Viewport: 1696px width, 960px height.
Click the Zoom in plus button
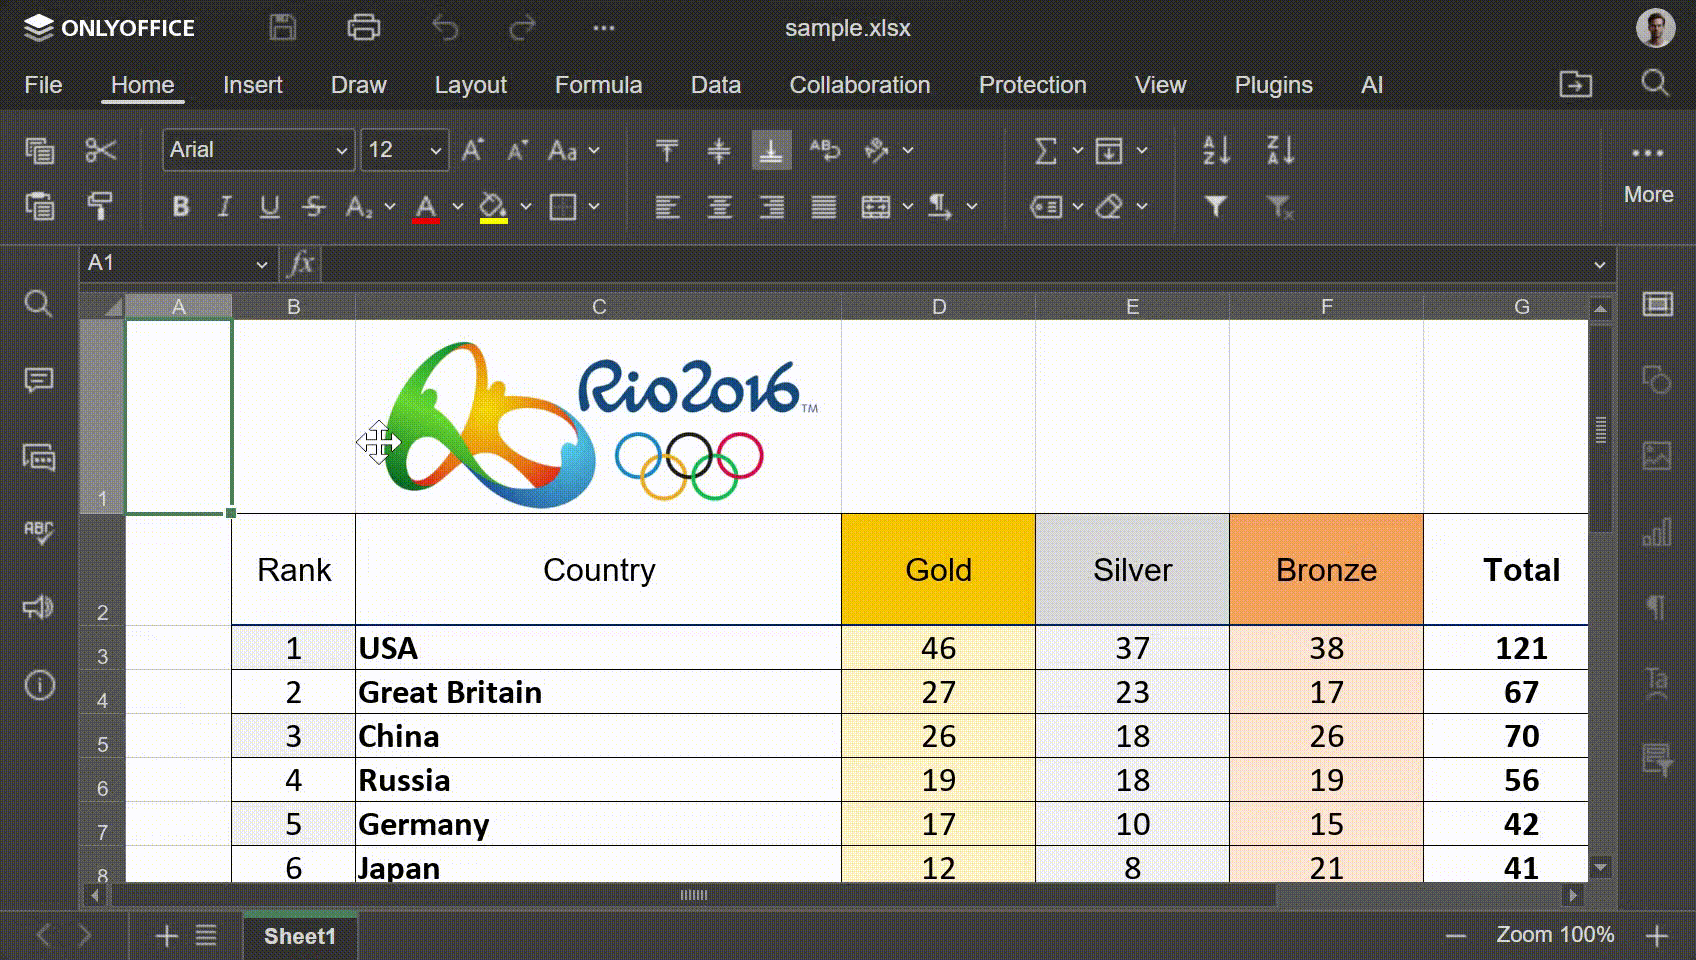pos(1657,936)
